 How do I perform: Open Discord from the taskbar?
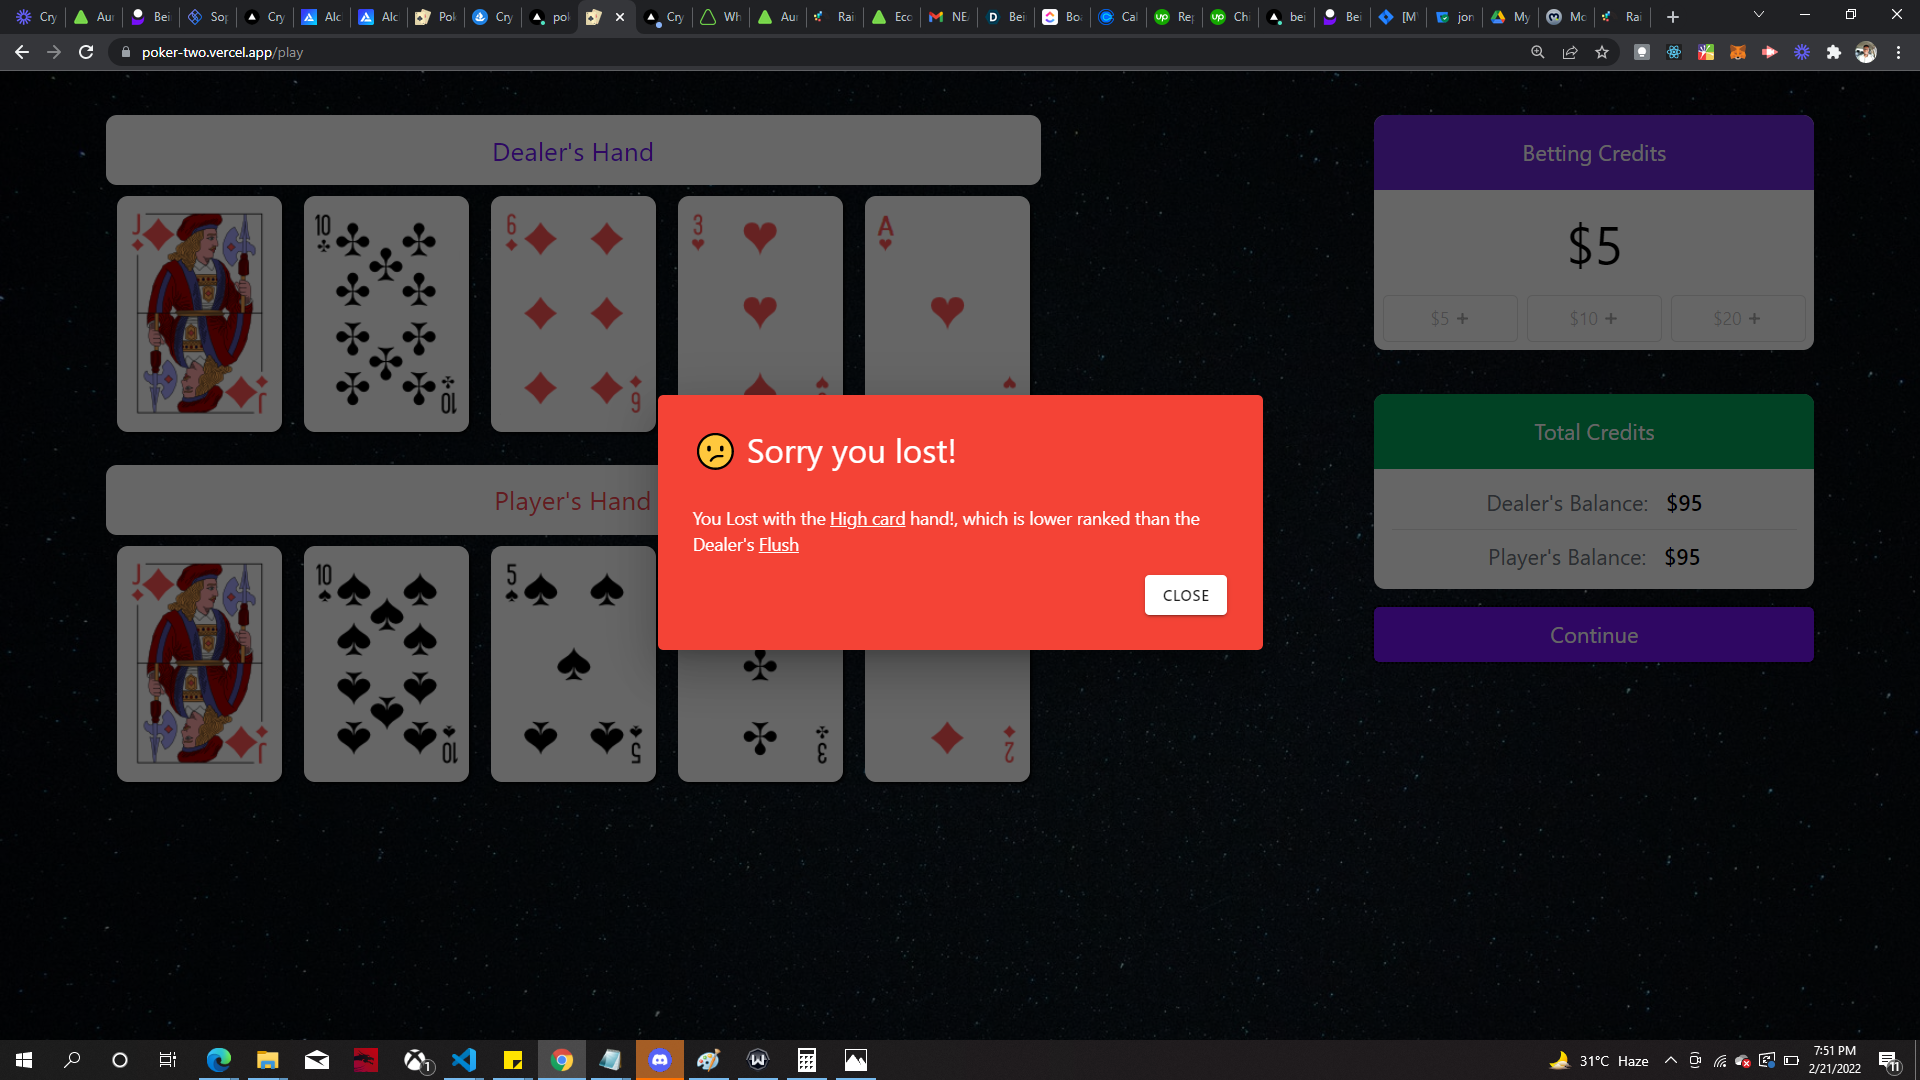click(x=659, y=1060)
